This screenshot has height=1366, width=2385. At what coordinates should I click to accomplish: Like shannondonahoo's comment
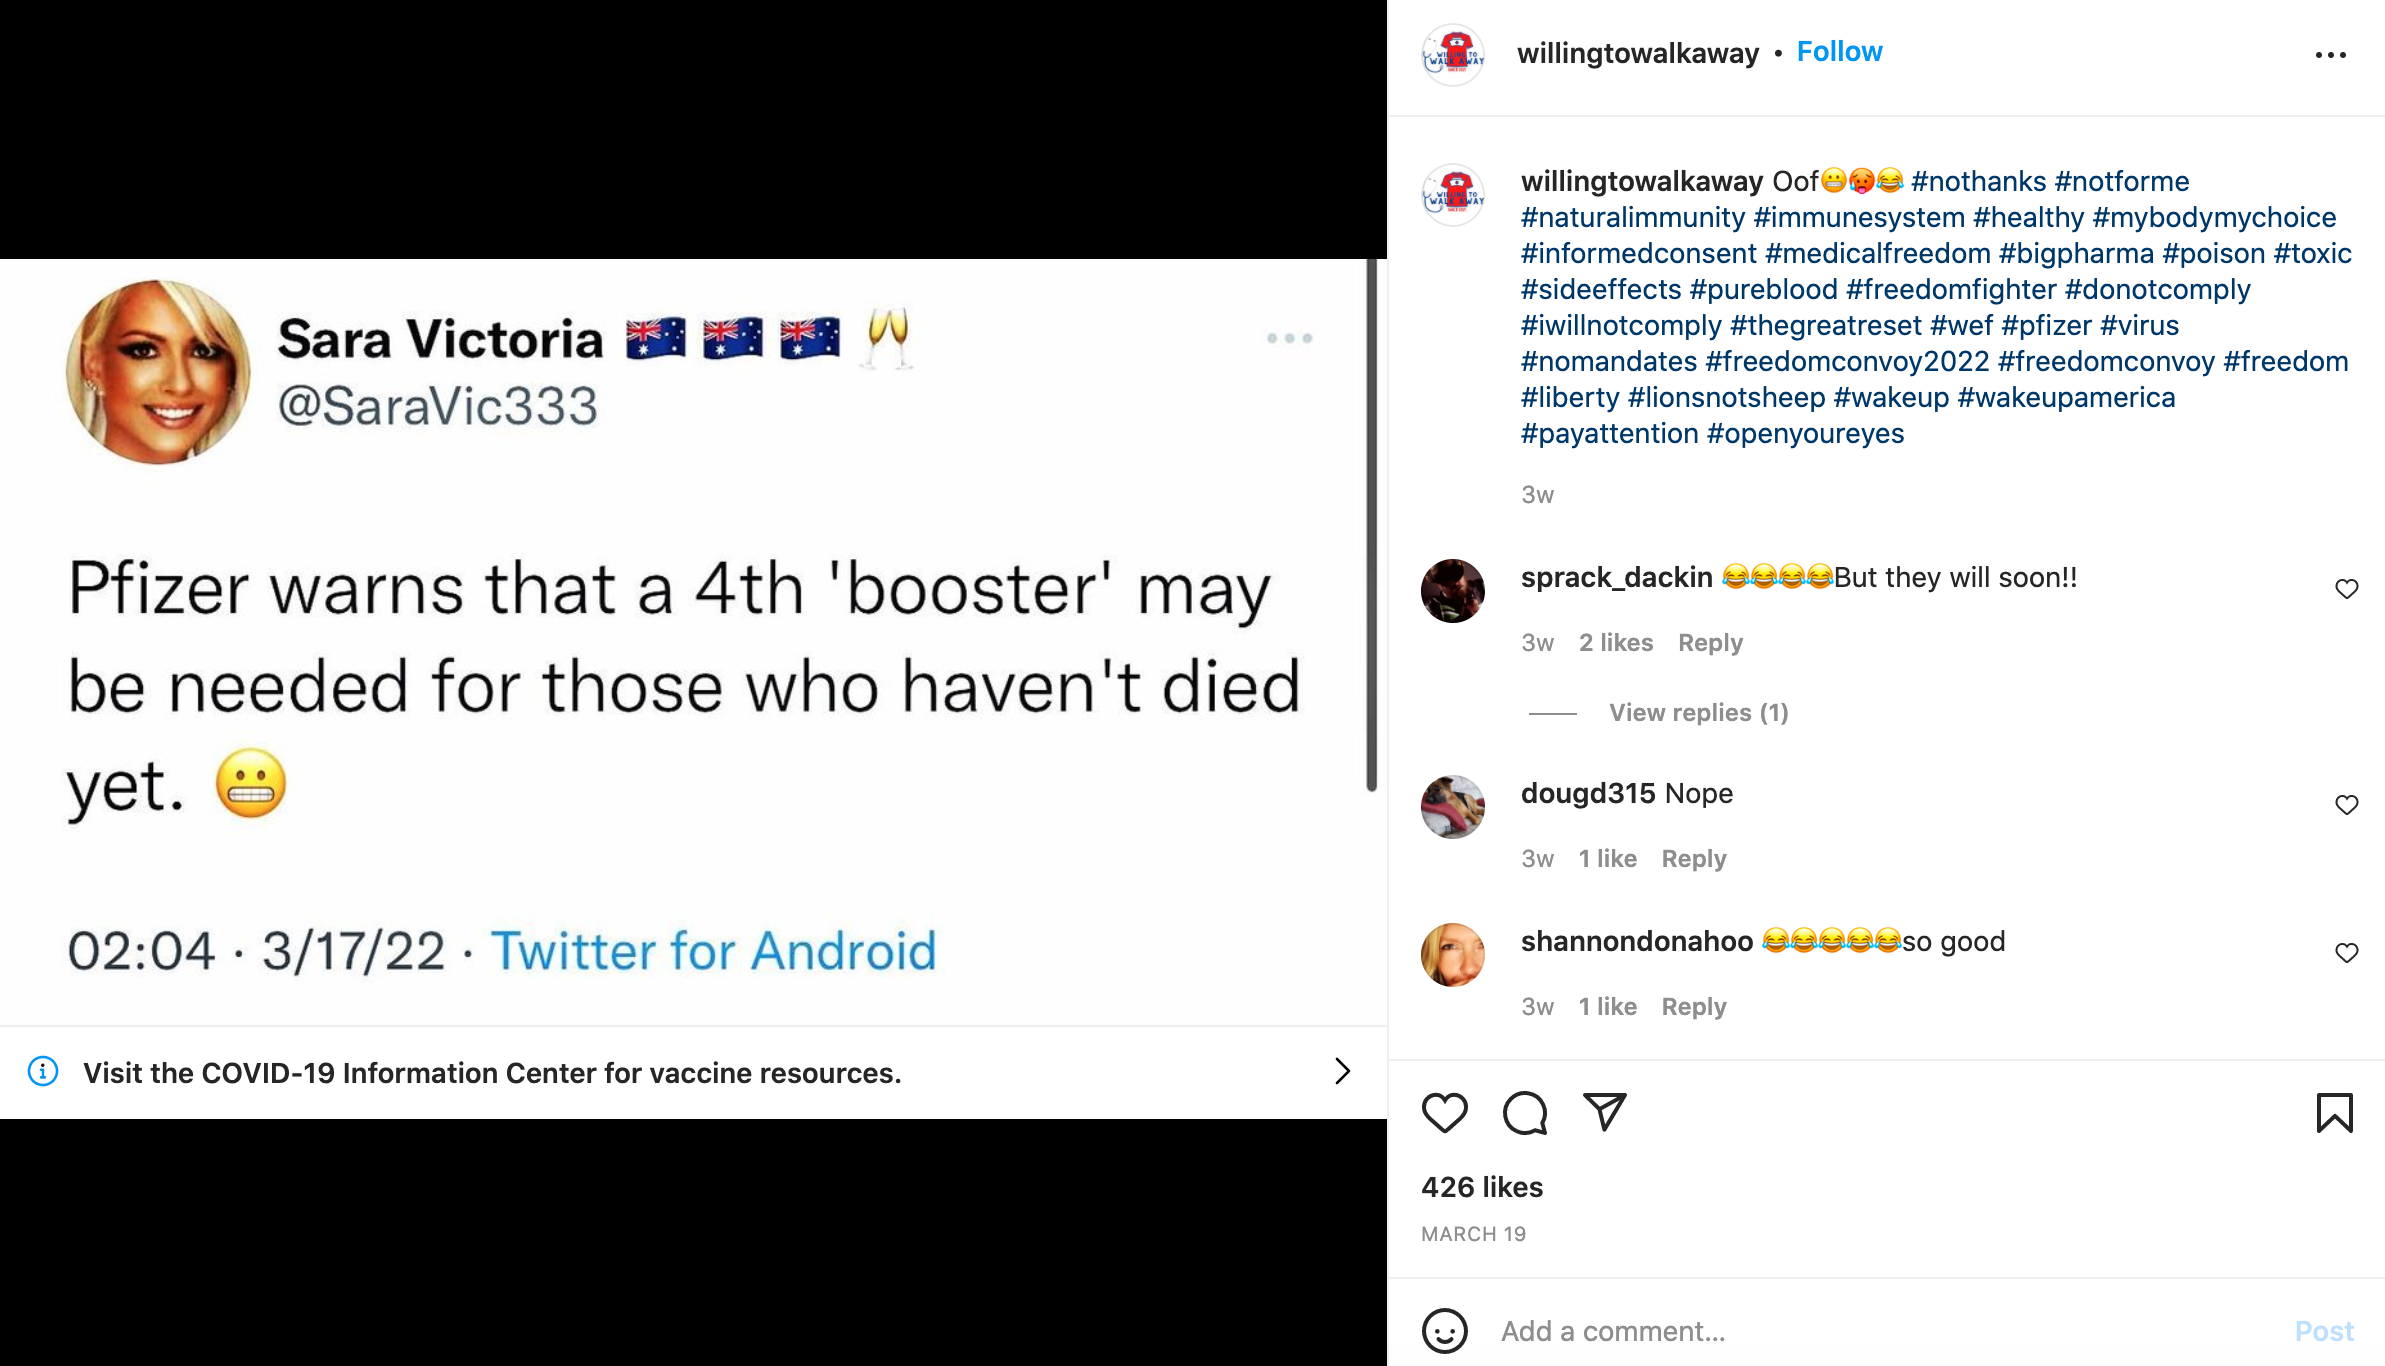(2346, 953)
